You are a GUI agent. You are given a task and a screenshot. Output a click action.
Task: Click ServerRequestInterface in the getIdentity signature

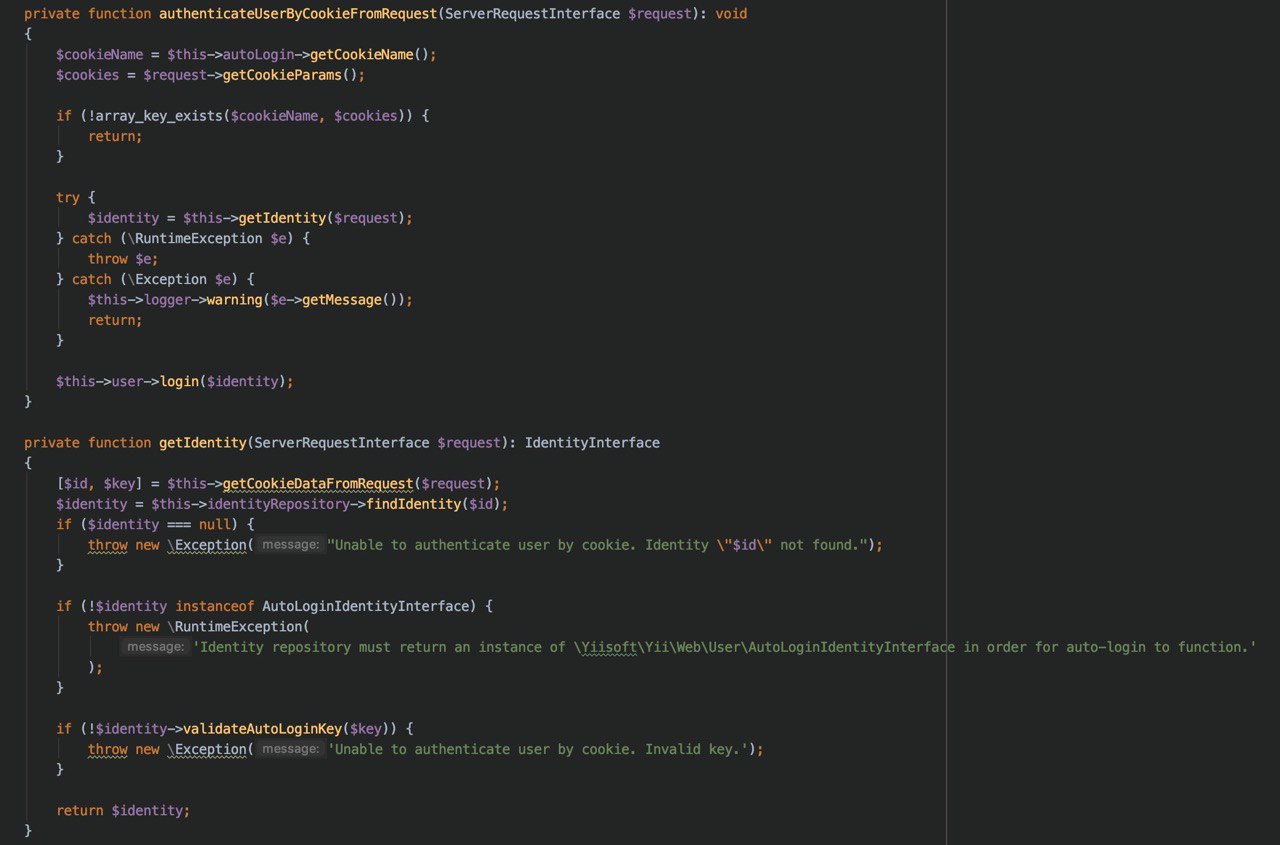pos(342,443)
